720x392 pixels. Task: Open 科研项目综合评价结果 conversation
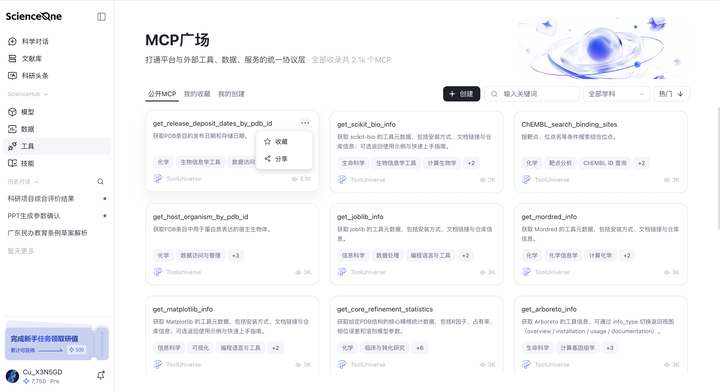(x=57, y=198)
